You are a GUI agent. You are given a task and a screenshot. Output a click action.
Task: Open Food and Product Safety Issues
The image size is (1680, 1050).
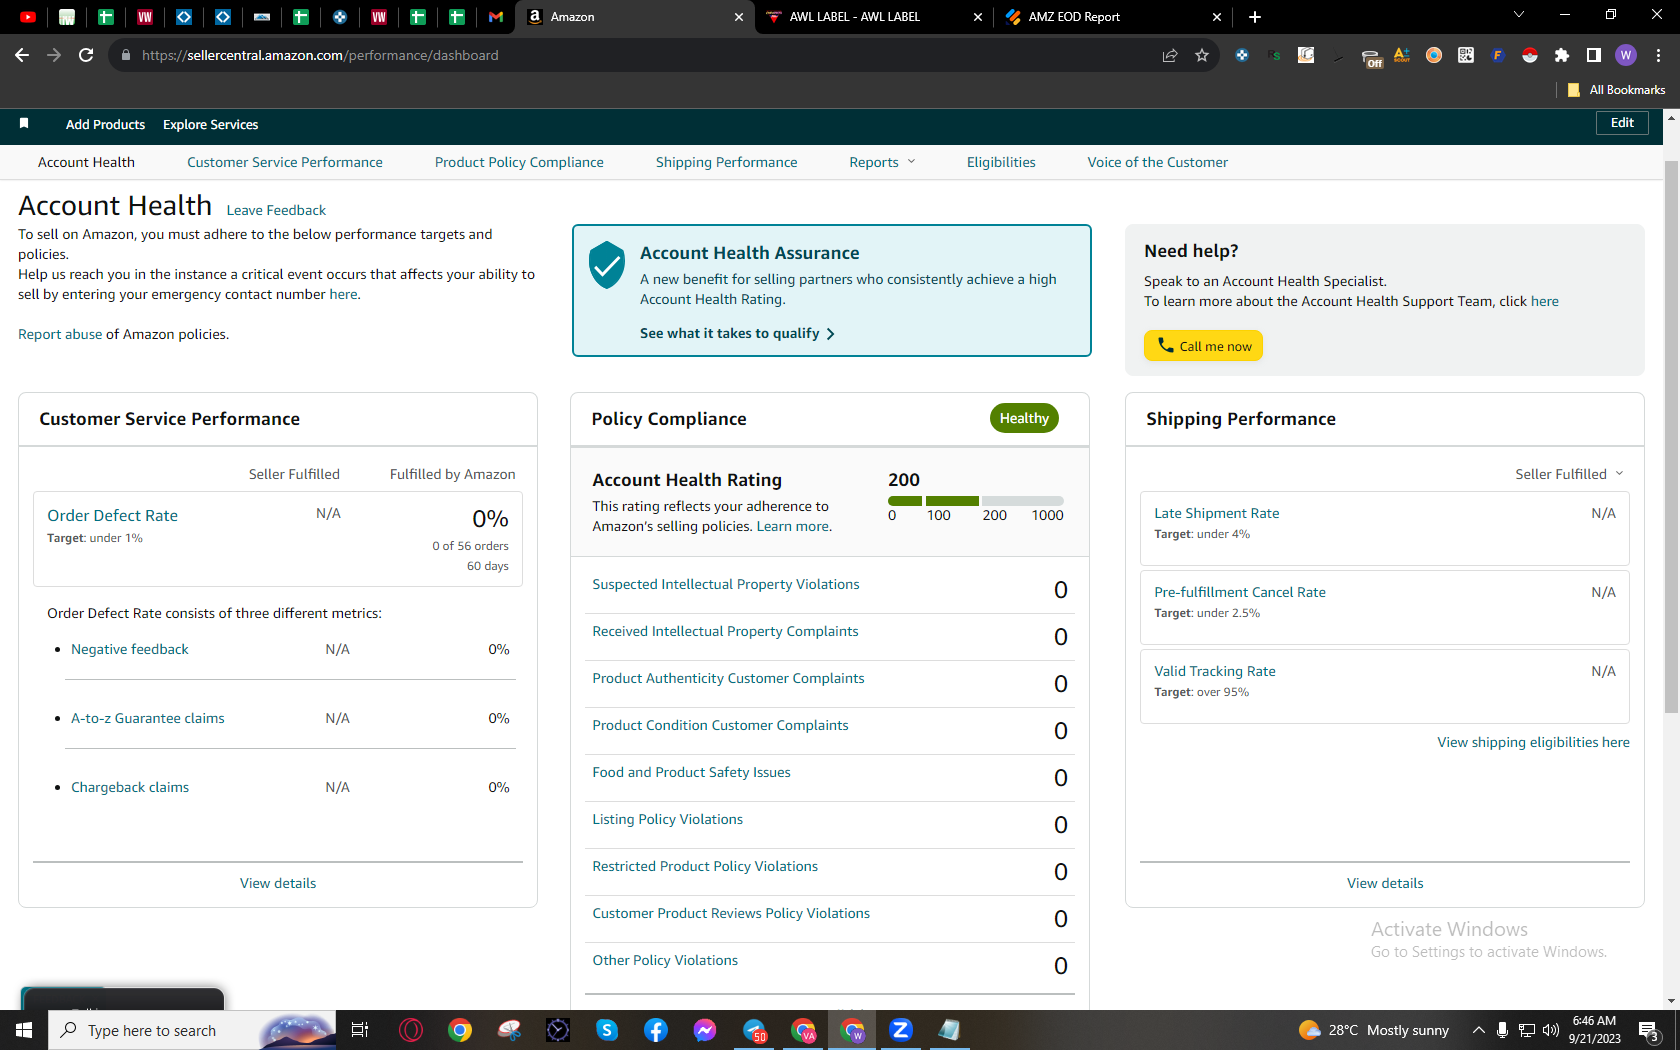[x=691, y=772]
